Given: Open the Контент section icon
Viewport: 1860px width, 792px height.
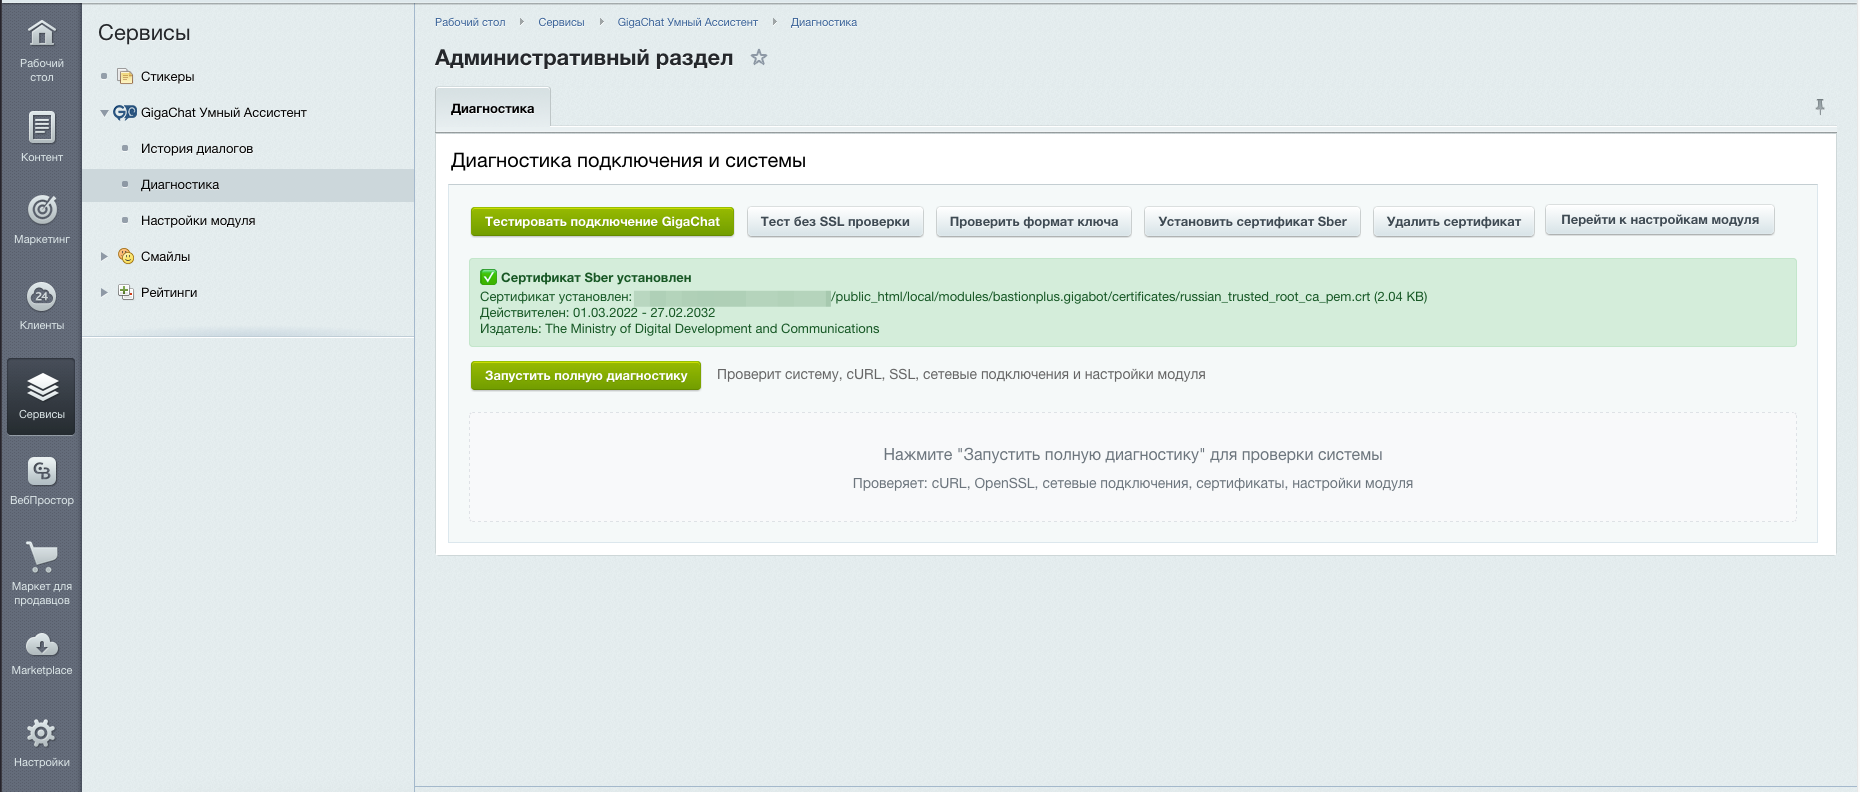Looking at the screenshot, I should (41, 127).
